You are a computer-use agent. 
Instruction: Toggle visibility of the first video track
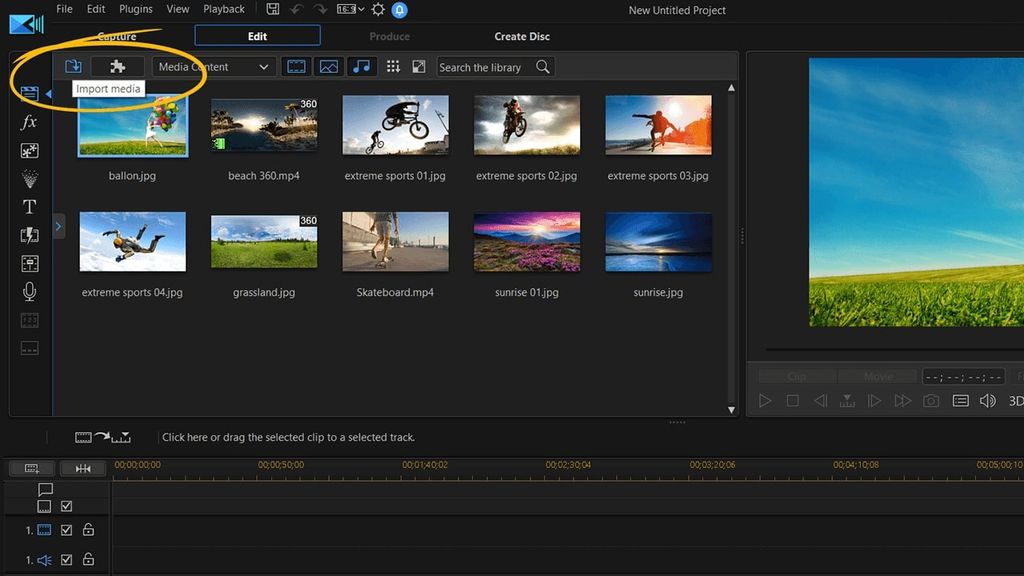click(x=66, y=531)
